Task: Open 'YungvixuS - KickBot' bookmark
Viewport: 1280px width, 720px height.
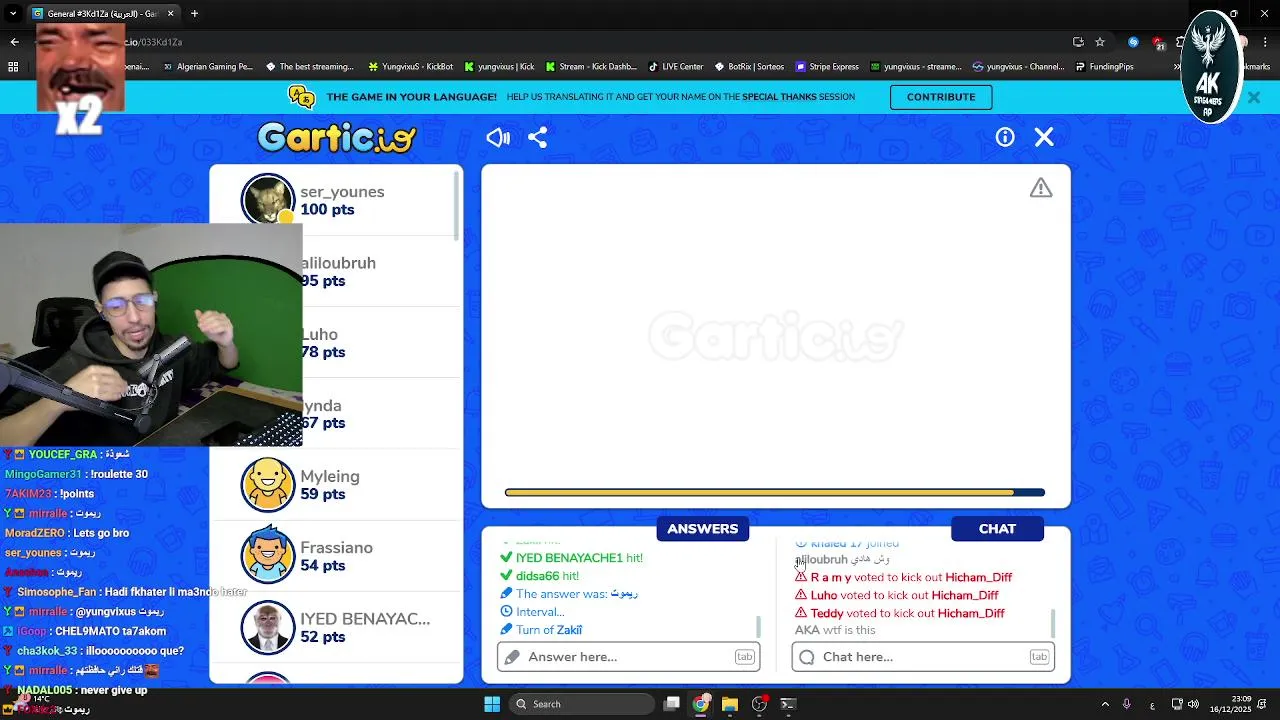Action: [x=411, y=67]
